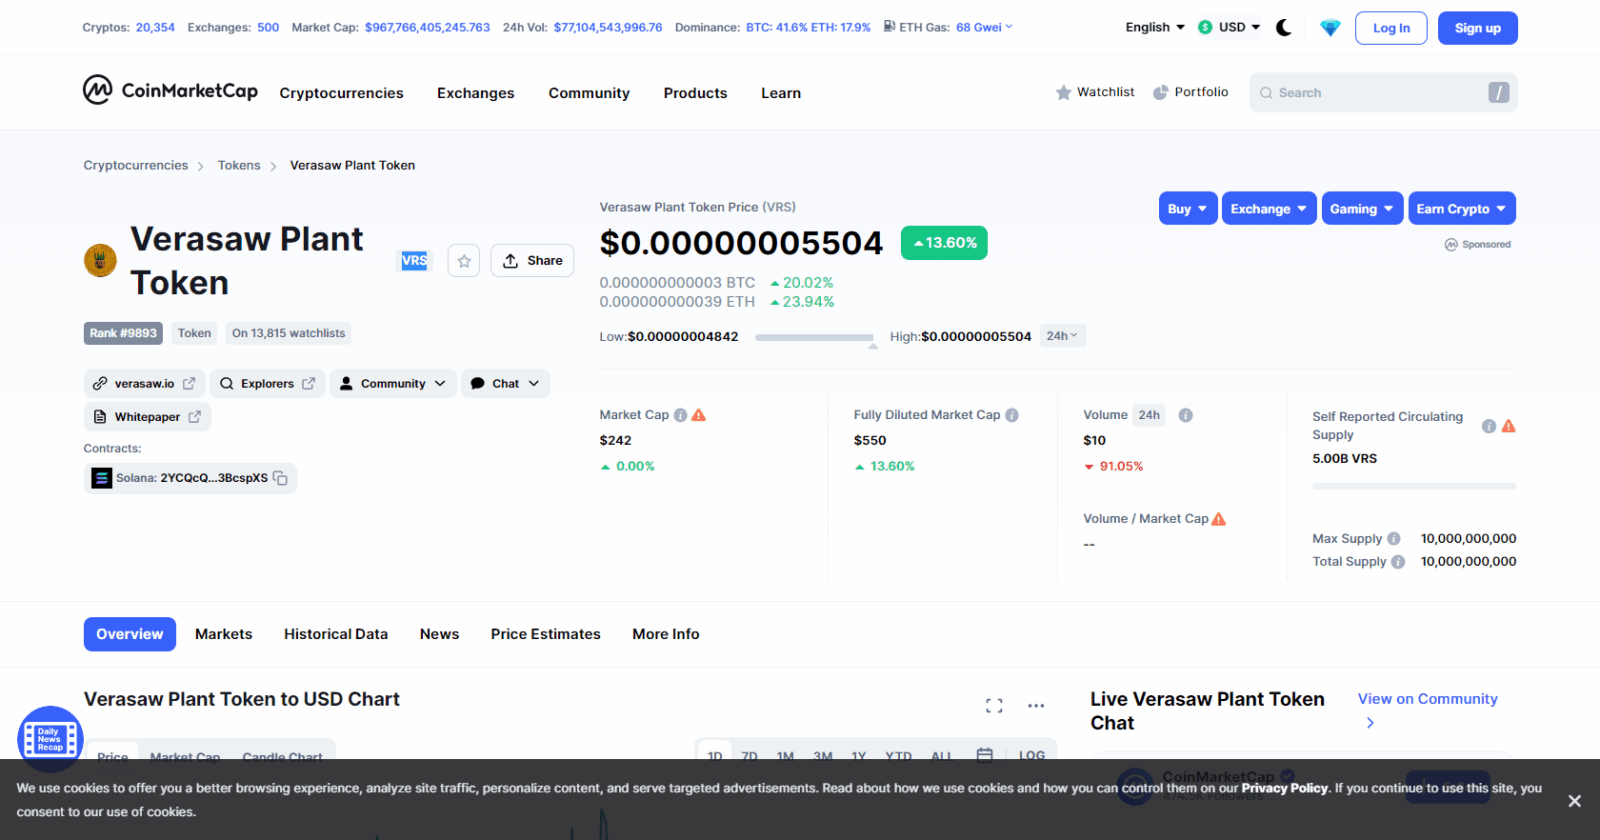Screen dimensions: 1600x840
Task: Open chart more options ellipsis
Action: coord(1036,705)
